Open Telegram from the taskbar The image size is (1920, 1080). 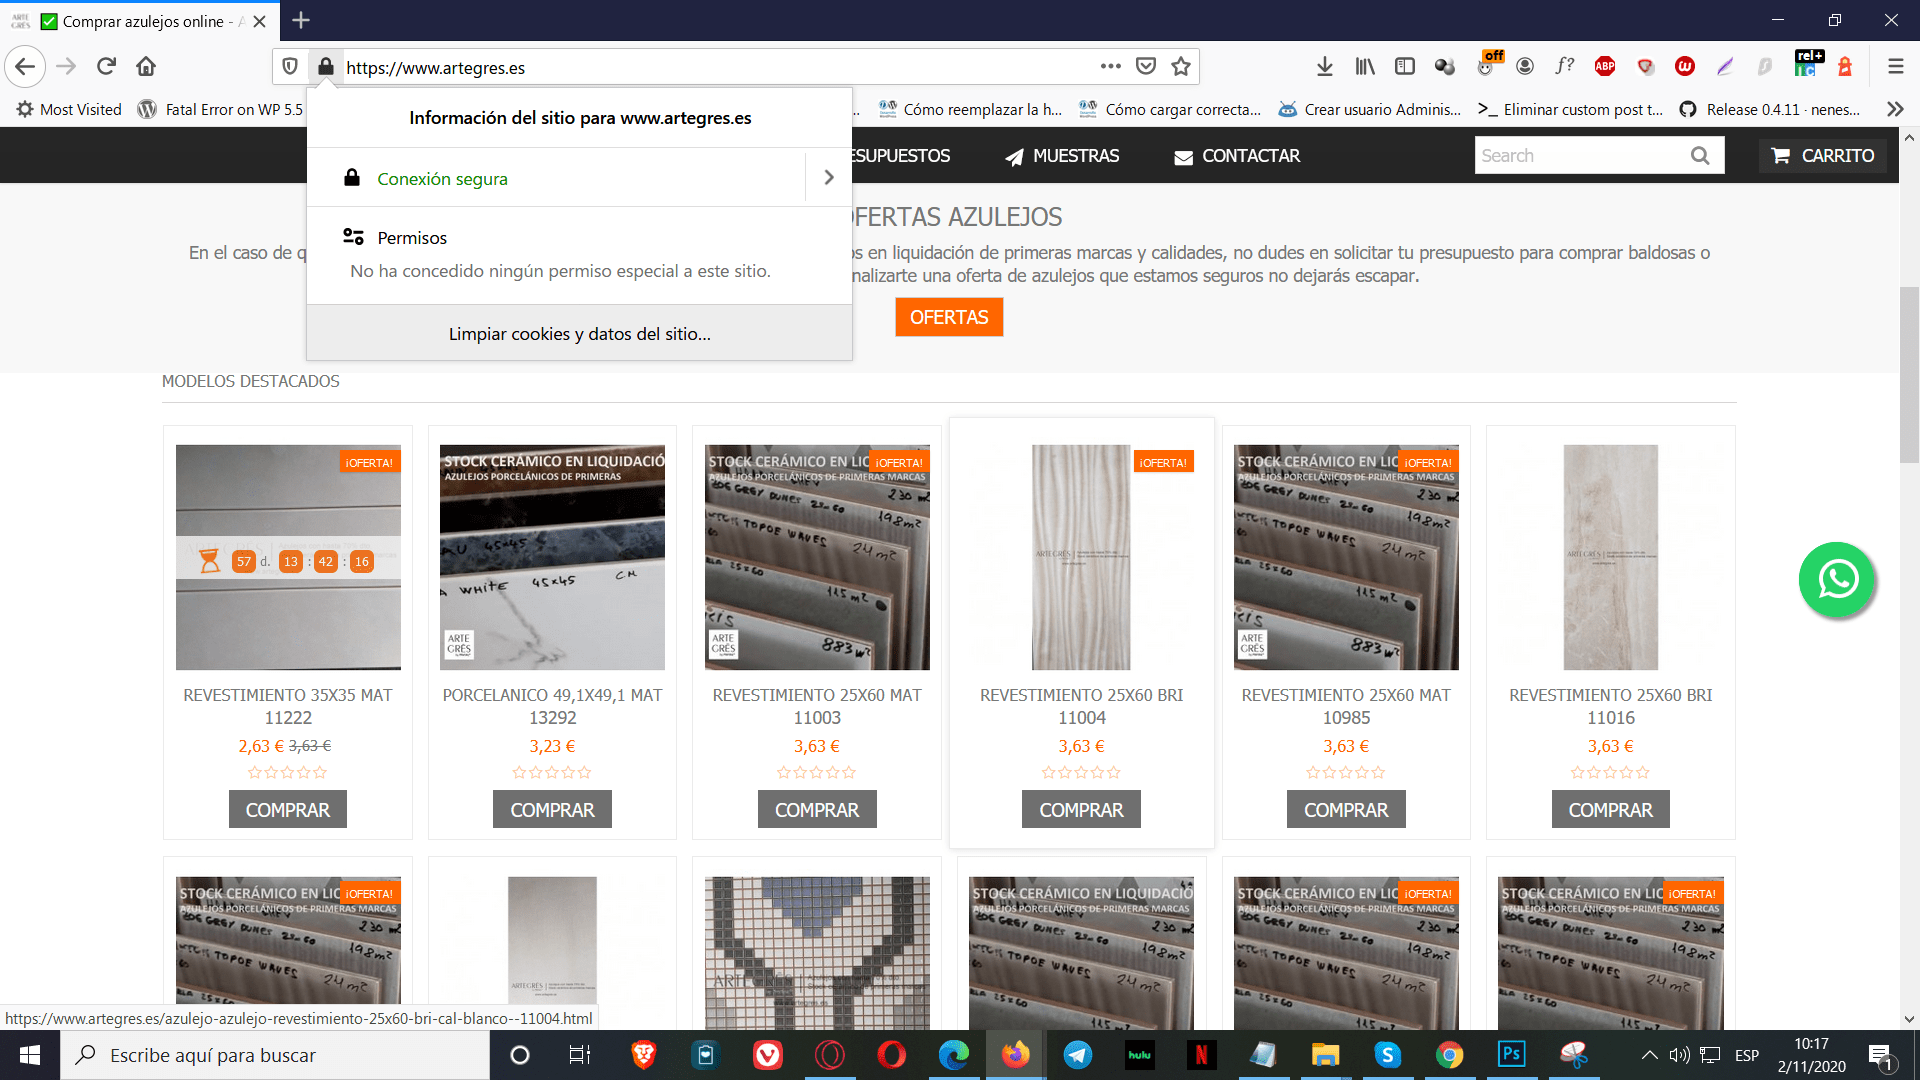pos(1078,1055)
